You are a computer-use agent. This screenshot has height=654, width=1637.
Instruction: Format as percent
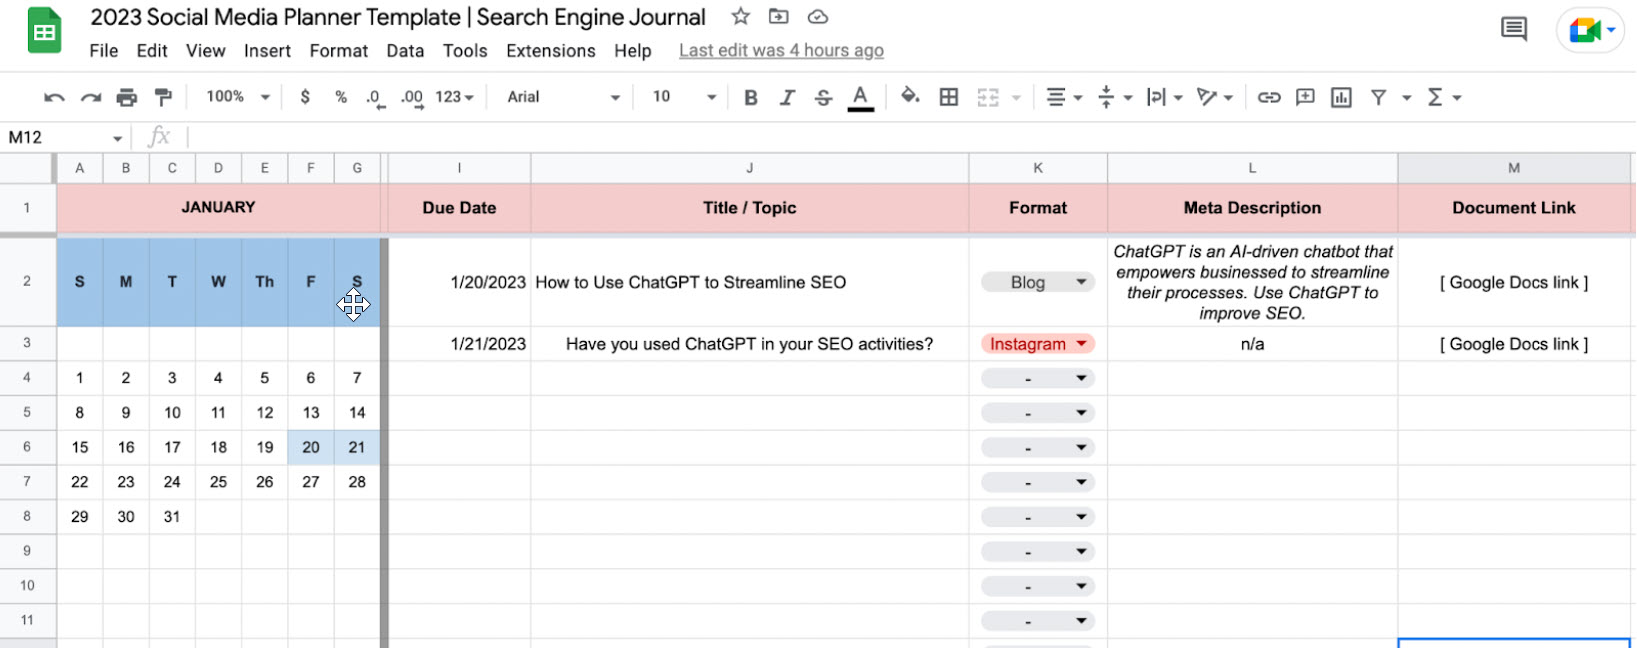pyautogui.click(x=341, y=97)
